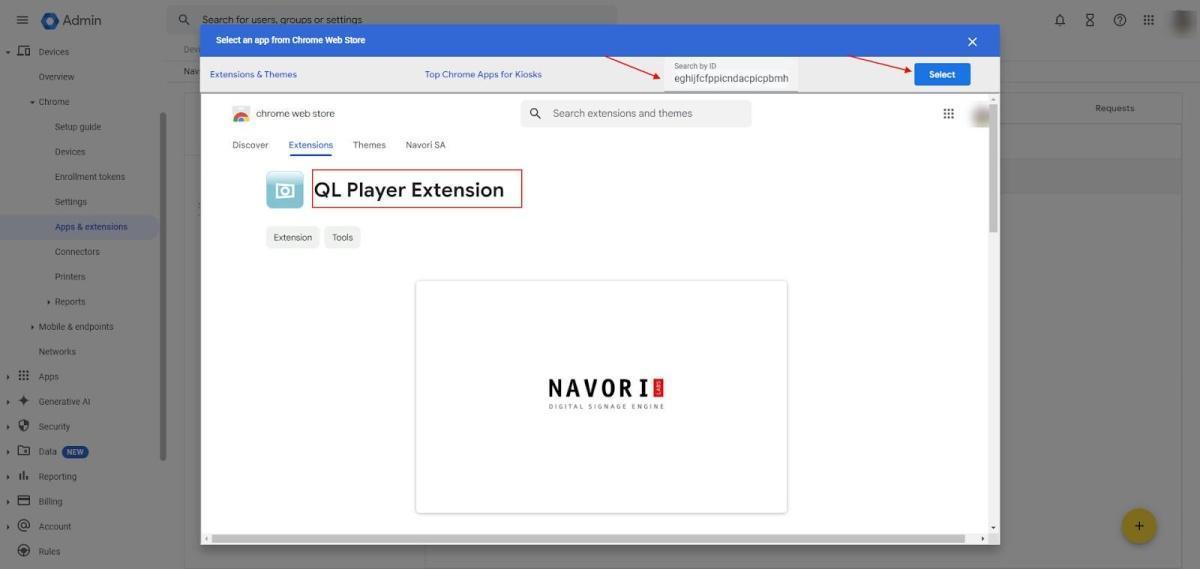Click the Google Admin logo
Viewport: 1200px width, 569px height.
(x=71, y=20)
